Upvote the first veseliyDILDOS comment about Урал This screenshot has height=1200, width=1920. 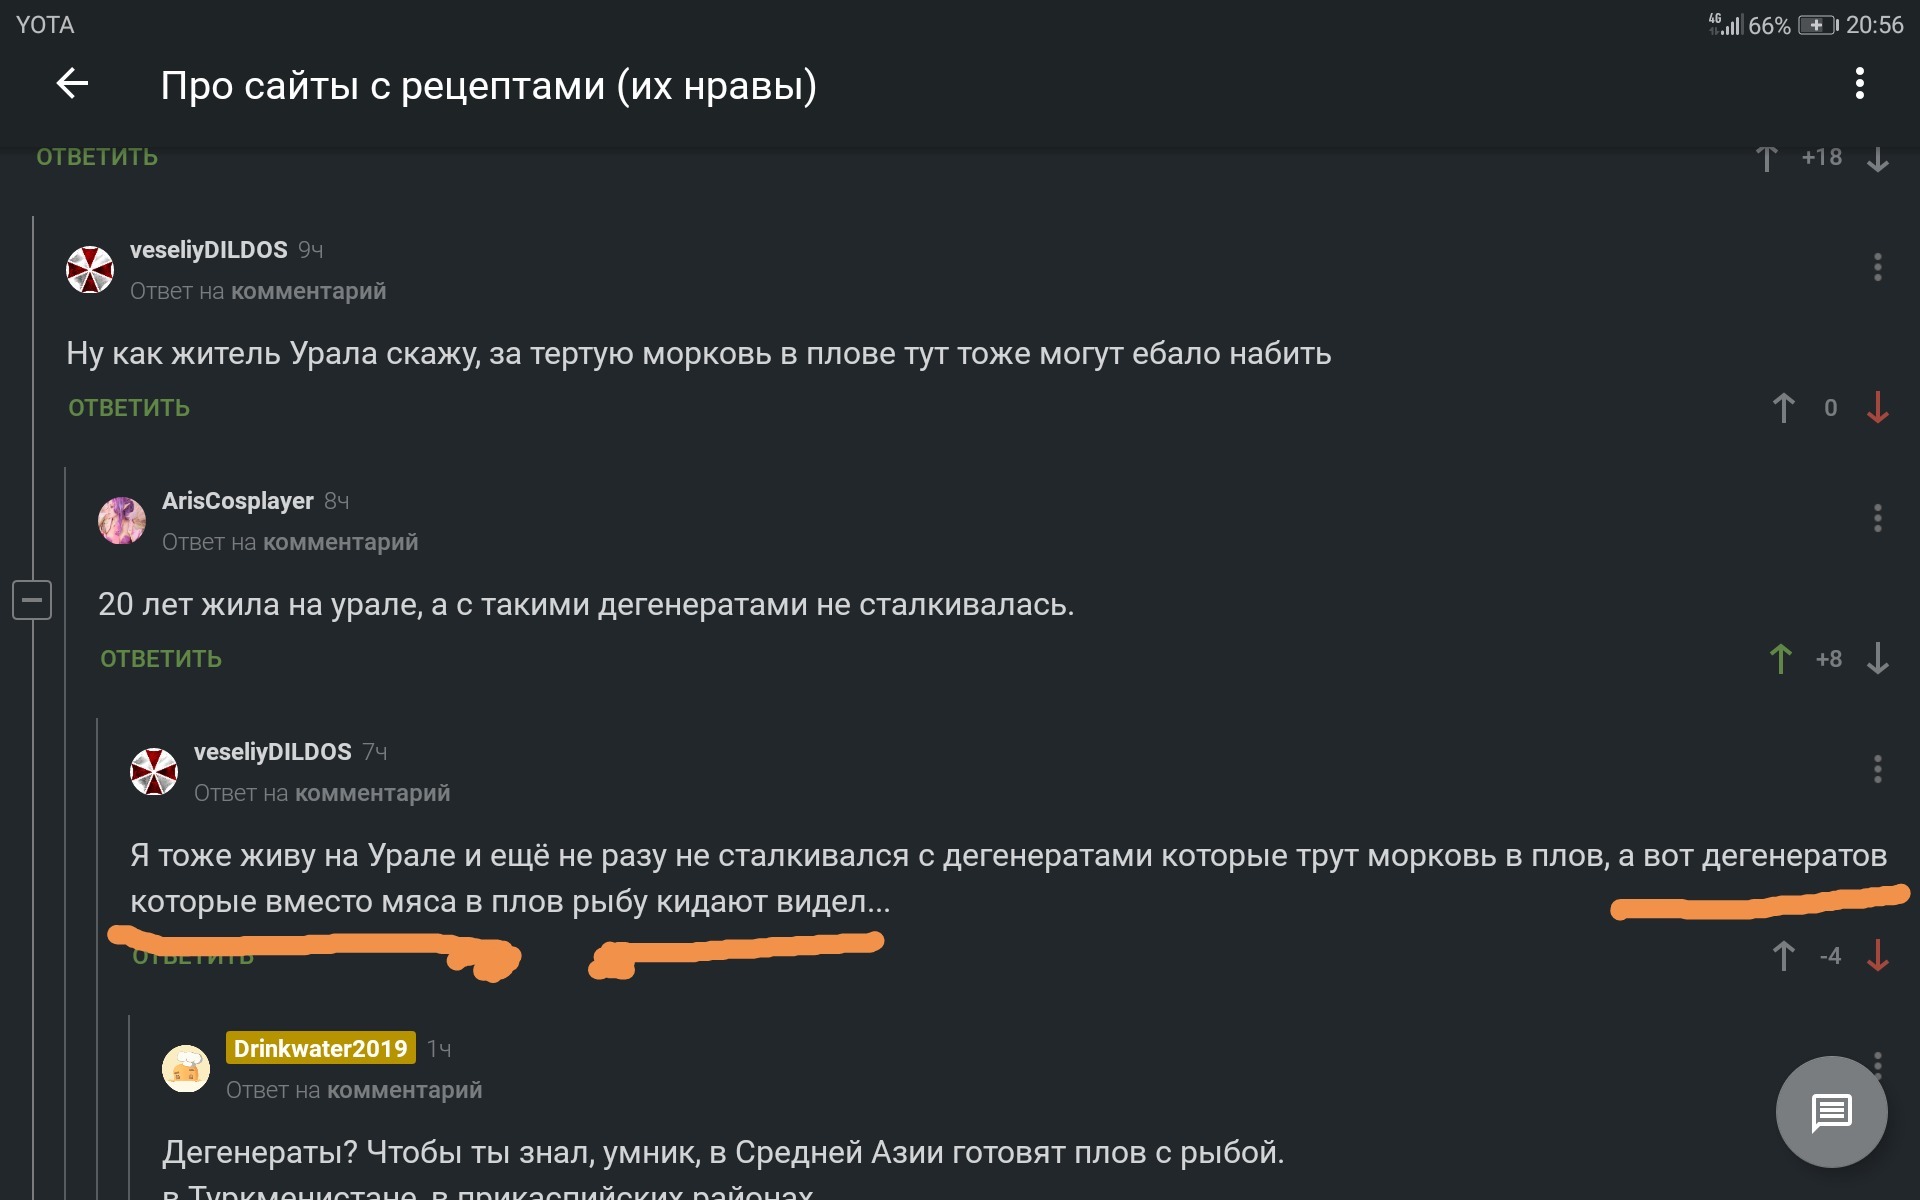tap(1783, 408)
